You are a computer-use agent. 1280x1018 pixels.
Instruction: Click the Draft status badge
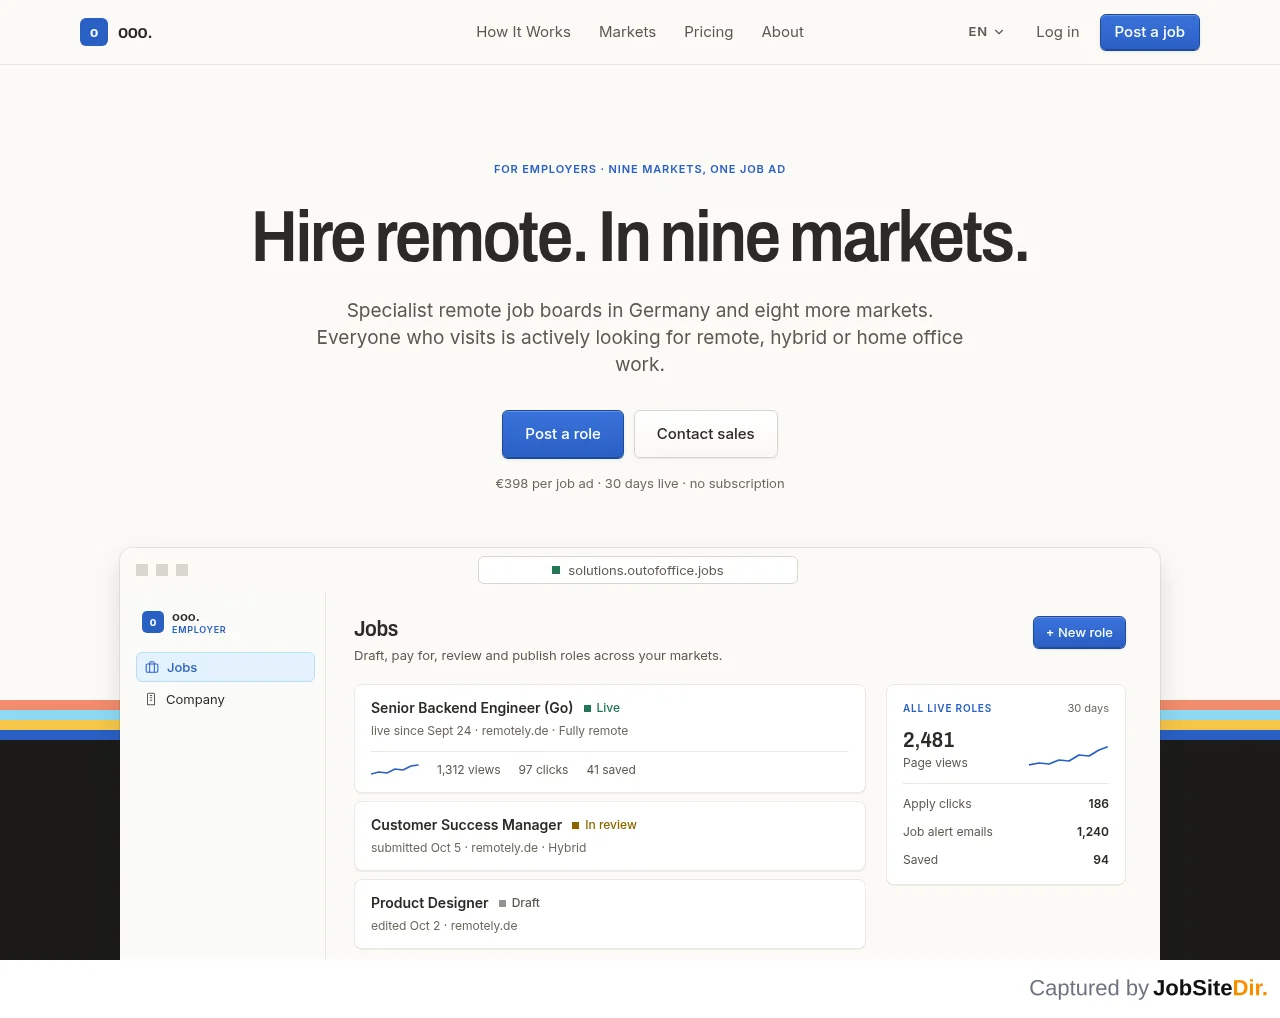(519, 903)
